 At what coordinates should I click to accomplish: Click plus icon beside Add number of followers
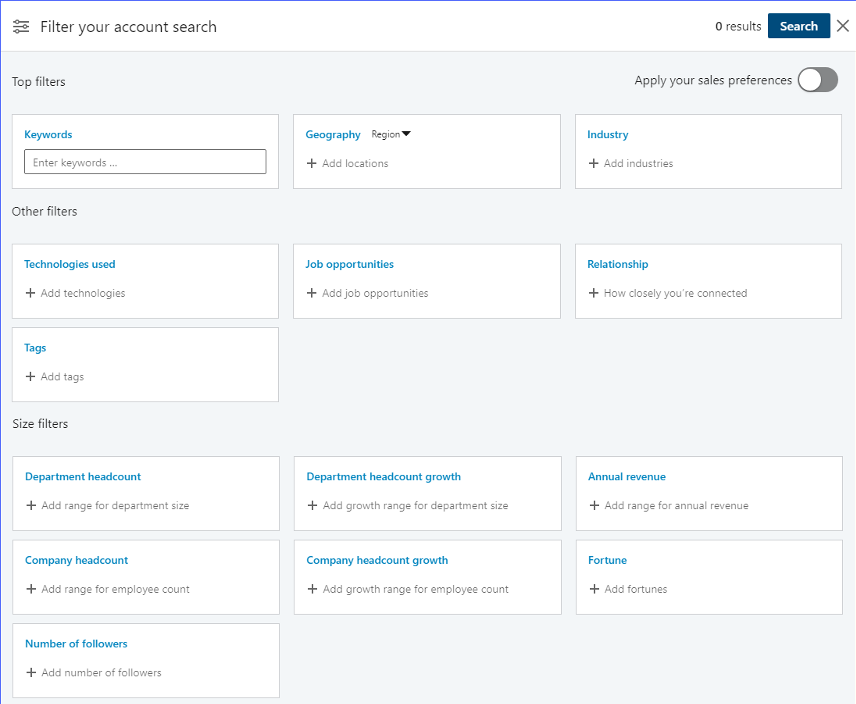tap(31, 672)
